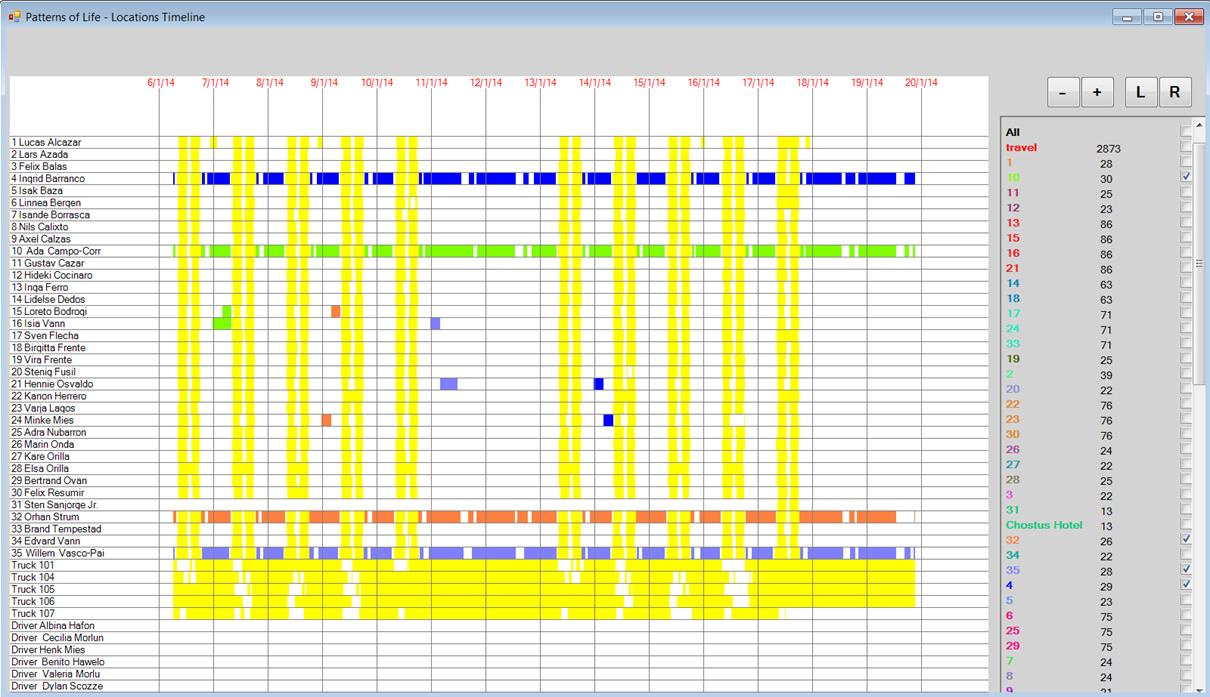Screen dimensions: 1210x697
Task: Uncheck the location 10 checkbox
Action: (1186, 177)
